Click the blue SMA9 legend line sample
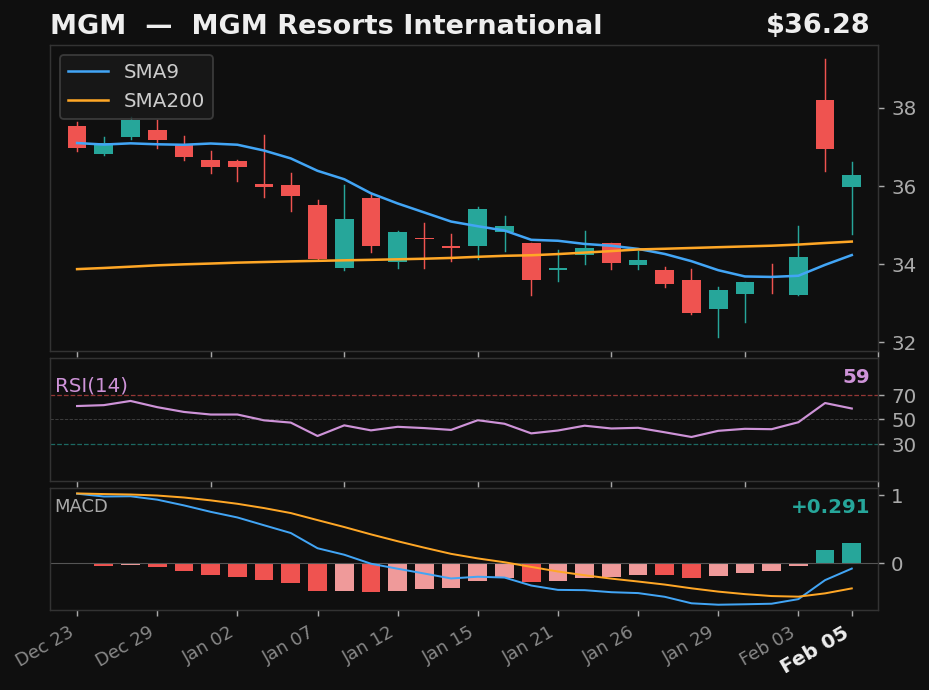This screenshot has height=690, width=929. coord(88,72)
